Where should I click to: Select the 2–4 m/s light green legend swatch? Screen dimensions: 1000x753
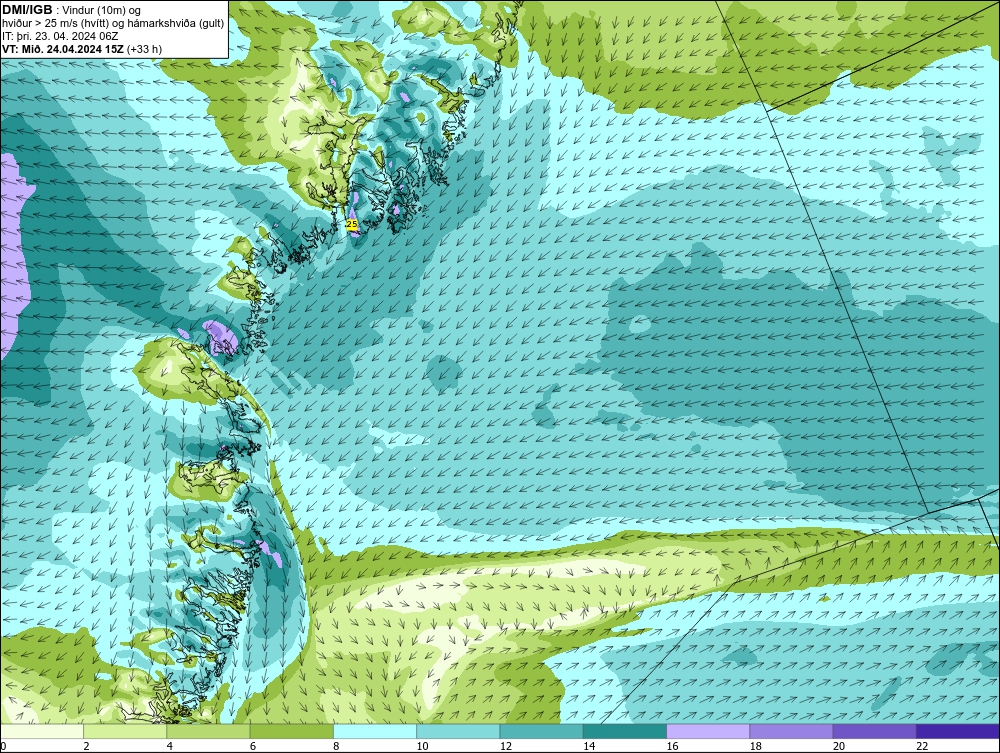click(x=125, y=731)
